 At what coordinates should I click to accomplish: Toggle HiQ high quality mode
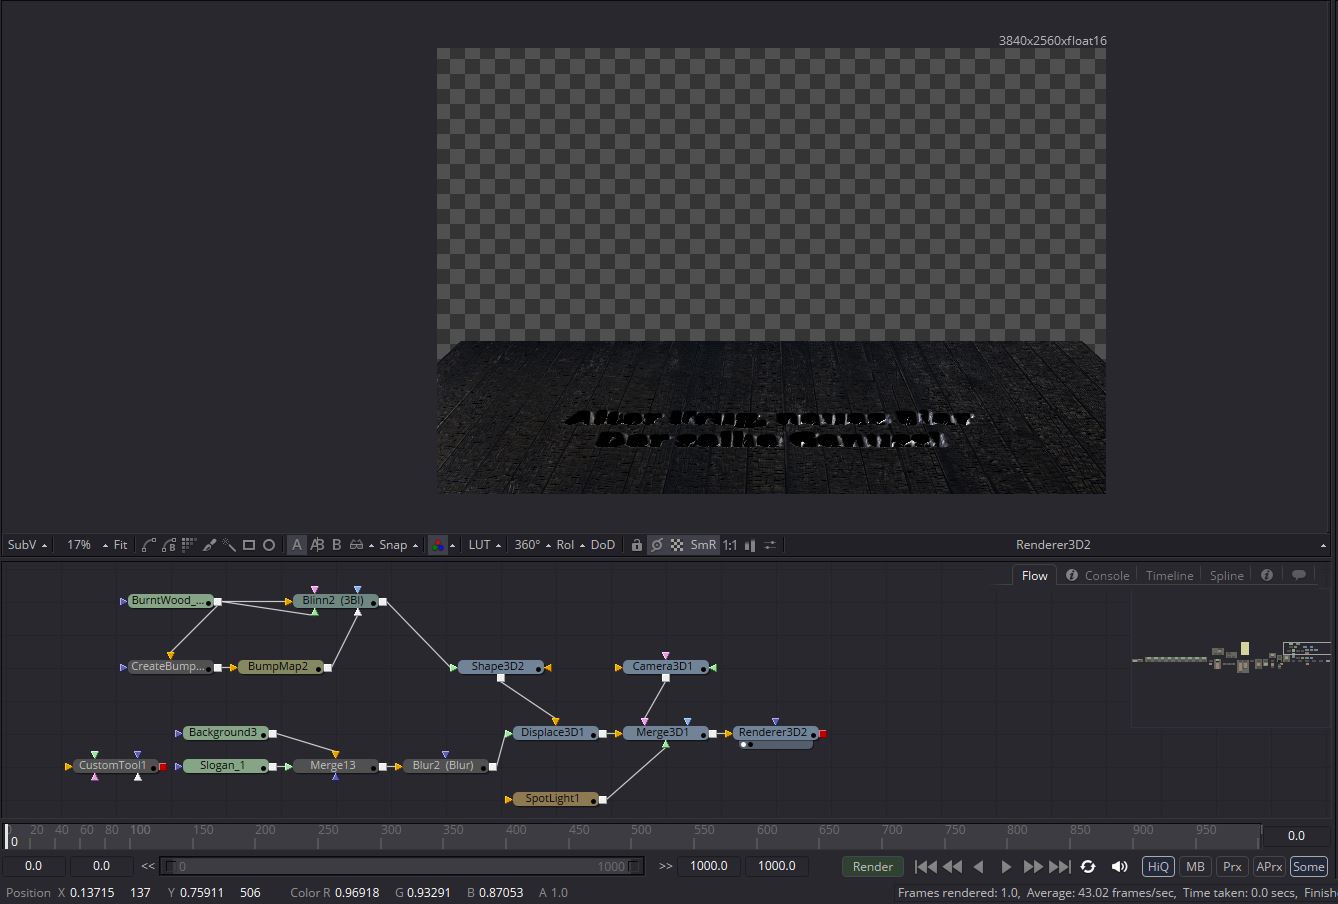pos(1158,867)
